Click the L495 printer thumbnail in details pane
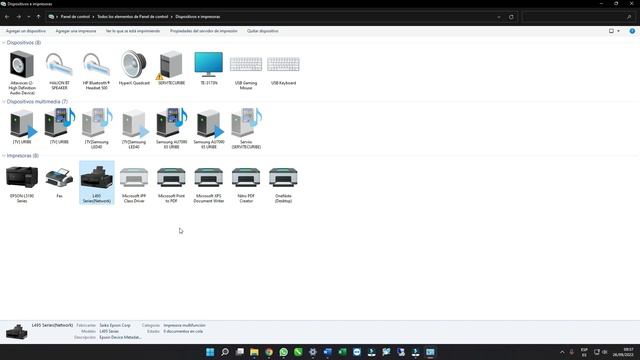 (x=17, y=331)
